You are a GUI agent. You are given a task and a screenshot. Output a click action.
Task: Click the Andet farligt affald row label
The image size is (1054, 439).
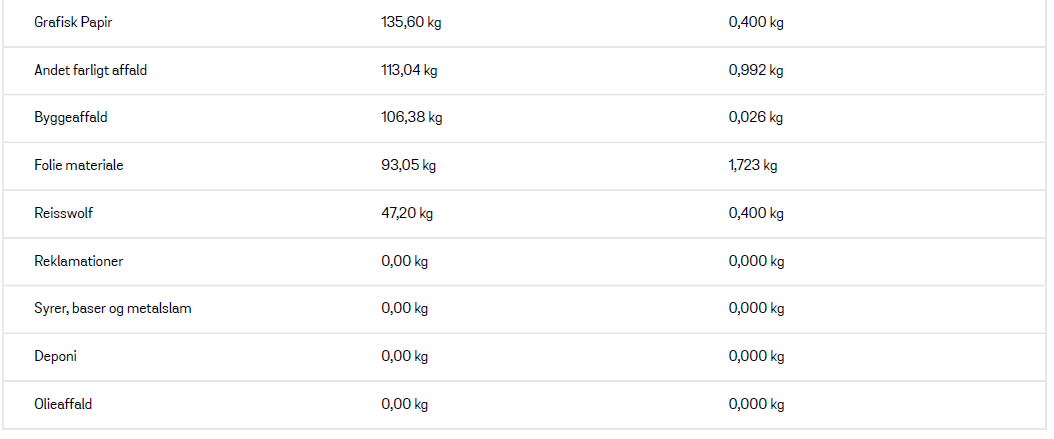(91, 70)
